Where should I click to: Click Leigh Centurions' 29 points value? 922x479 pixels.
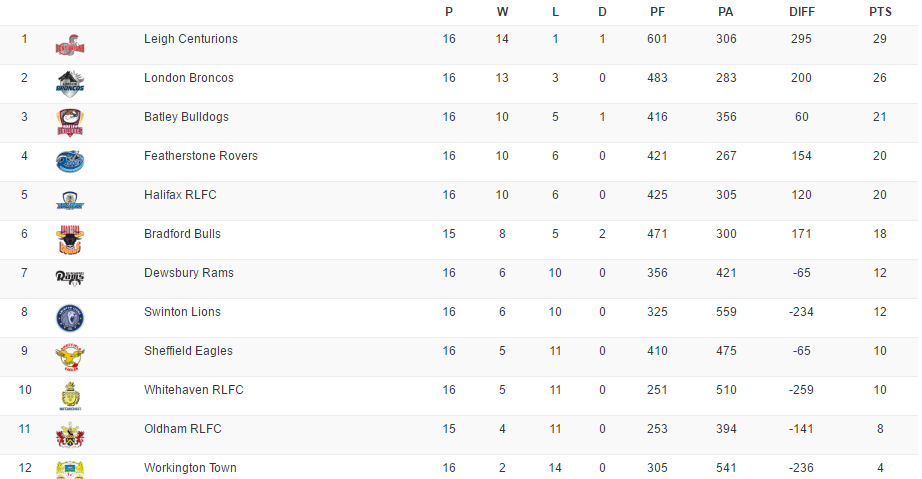(x=880, y=39)
